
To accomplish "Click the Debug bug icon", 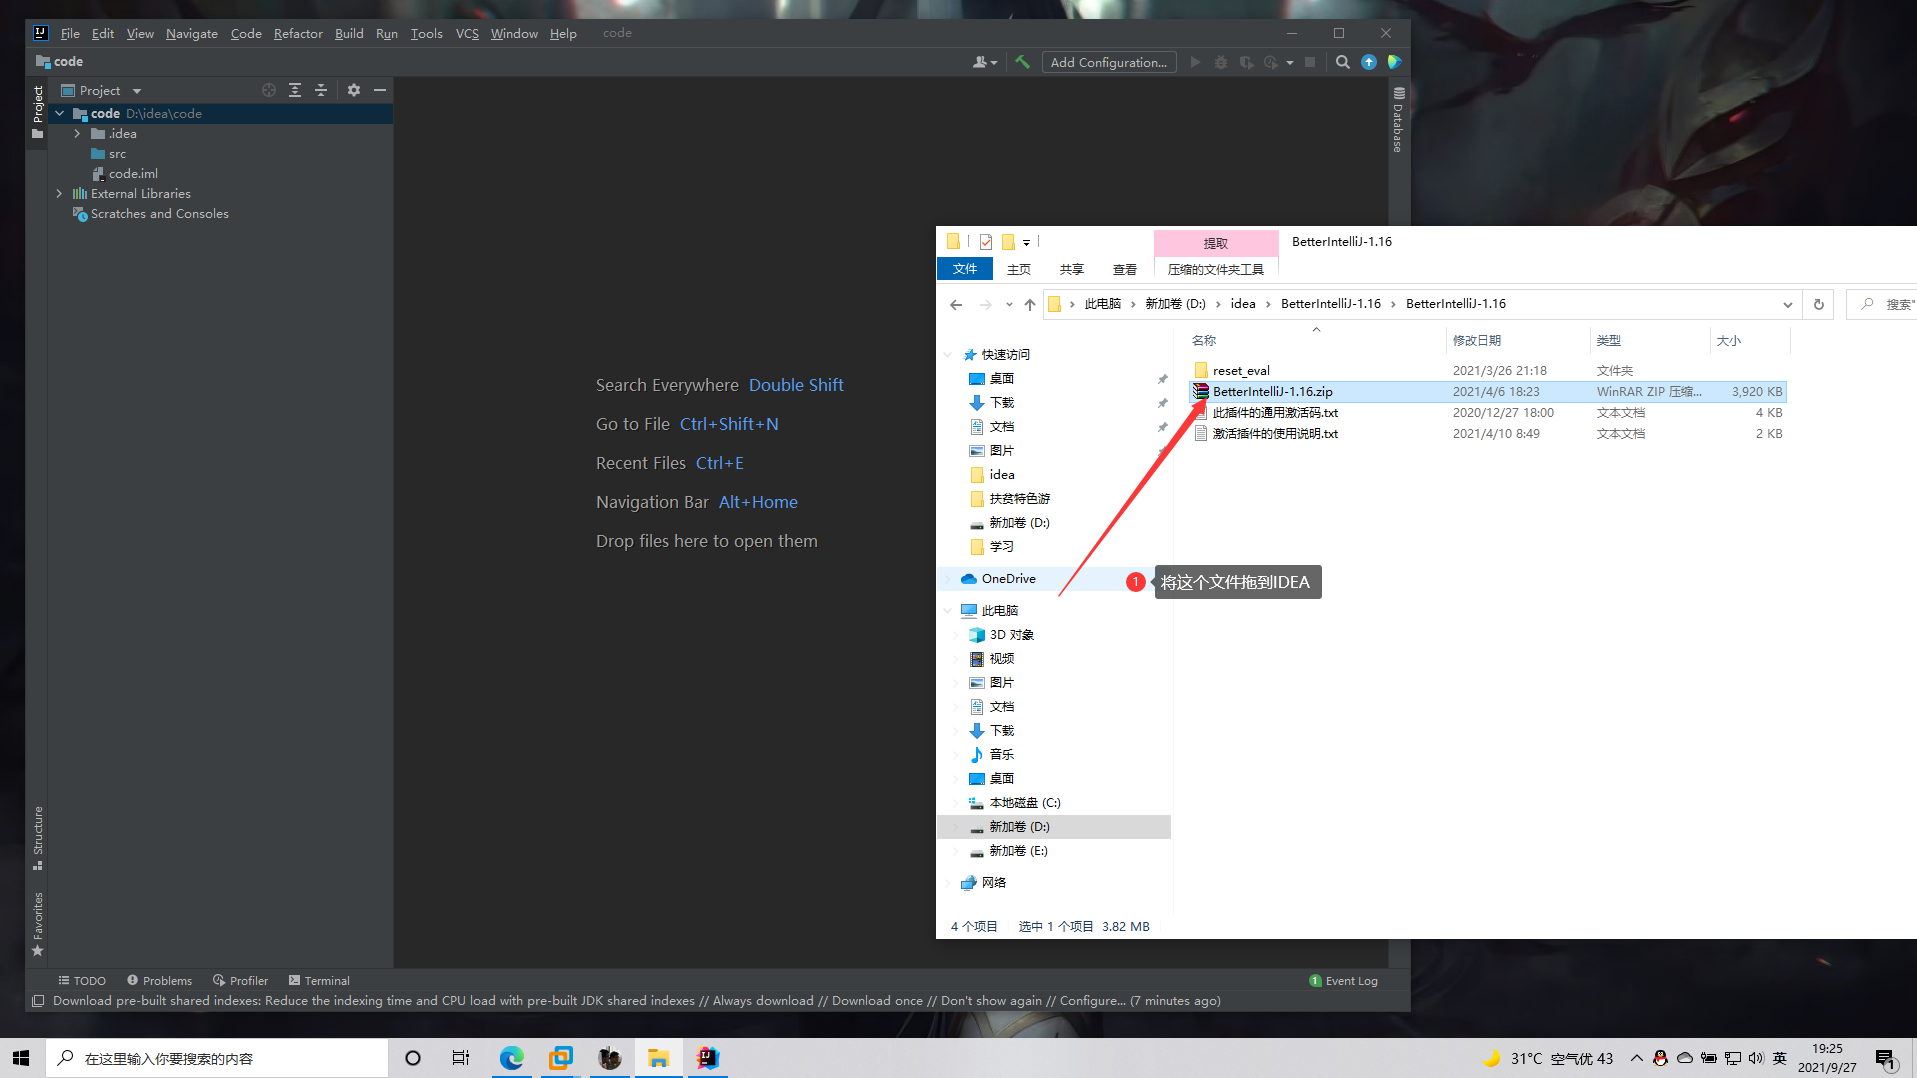I will tap(1221, 62).
